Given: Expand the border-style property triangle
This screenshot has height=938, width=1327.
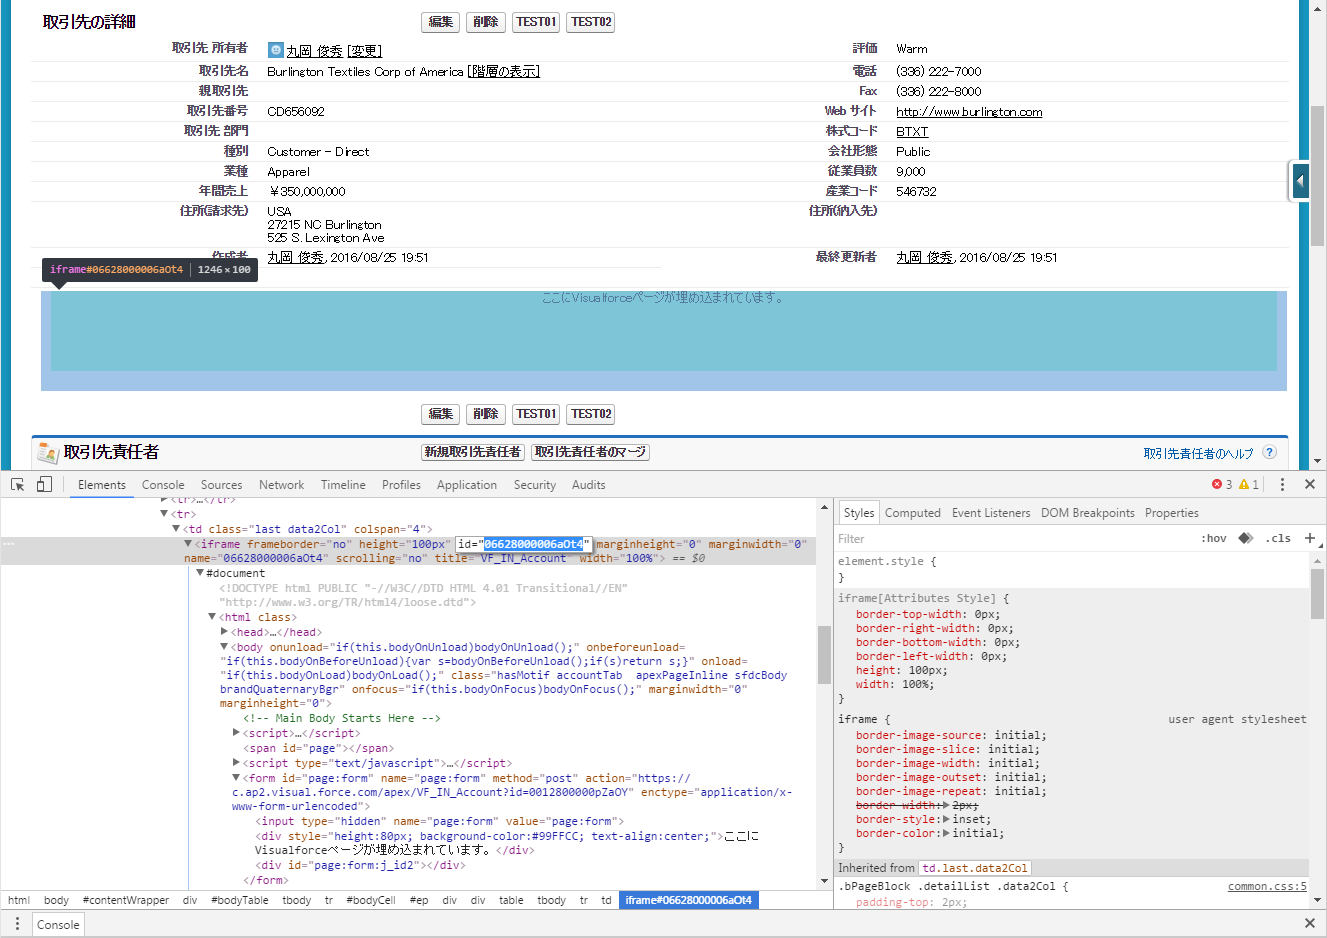Looking at the screenshot, I should coord(946,819).
